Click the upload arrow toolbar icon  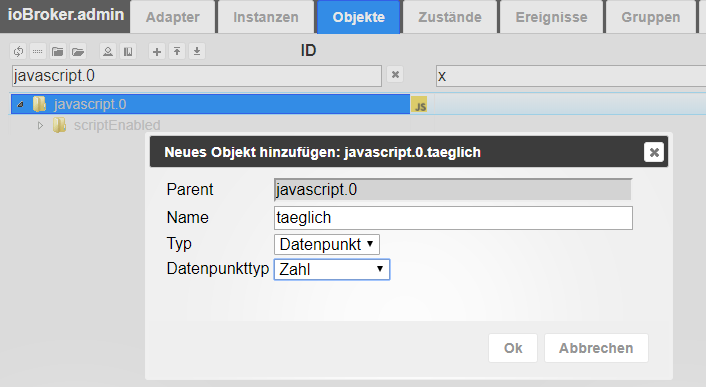point(177,51)
